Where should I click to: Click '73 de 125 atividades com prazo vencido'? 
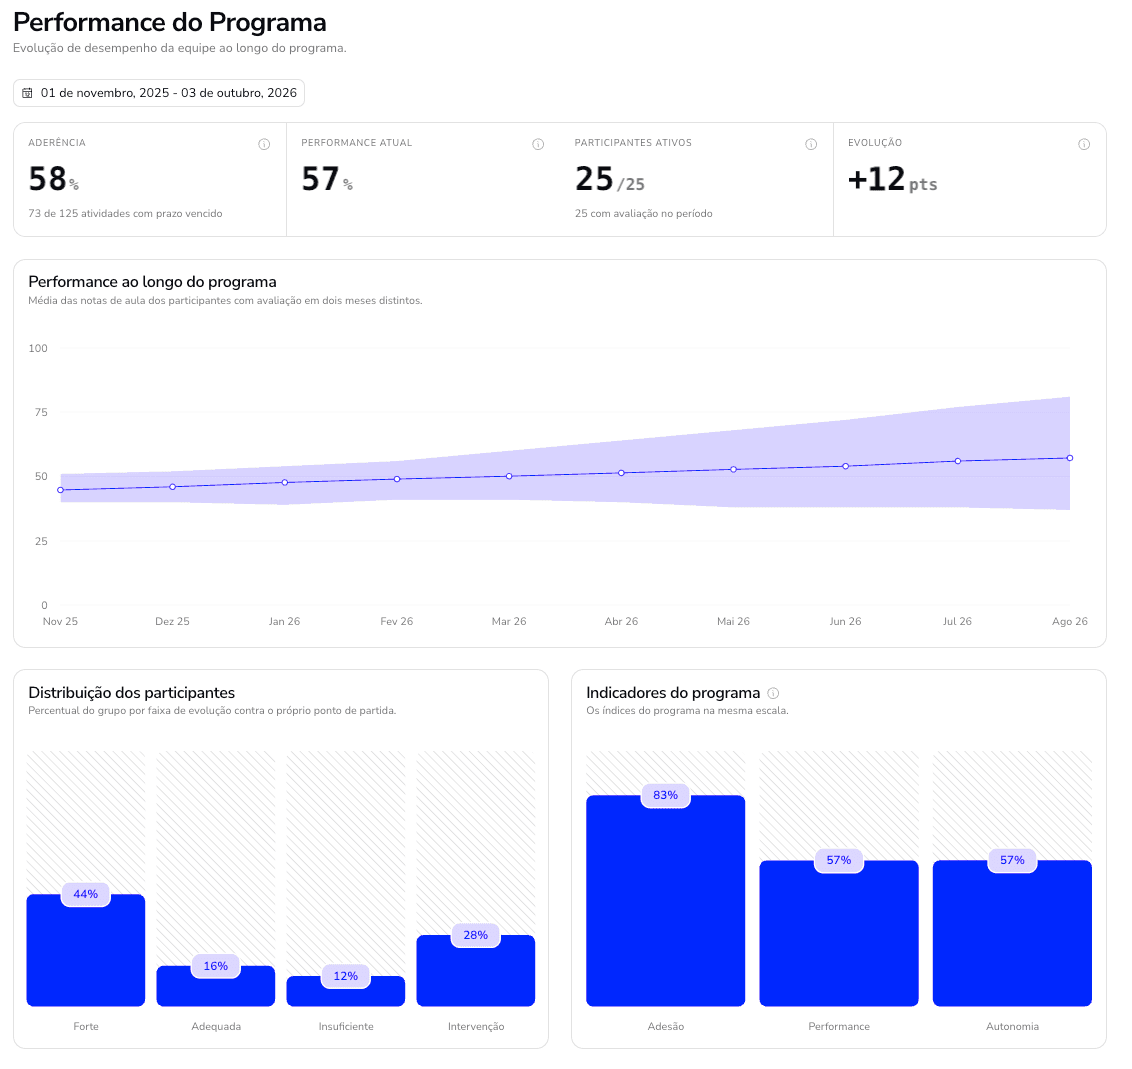[x=126, y=214]
